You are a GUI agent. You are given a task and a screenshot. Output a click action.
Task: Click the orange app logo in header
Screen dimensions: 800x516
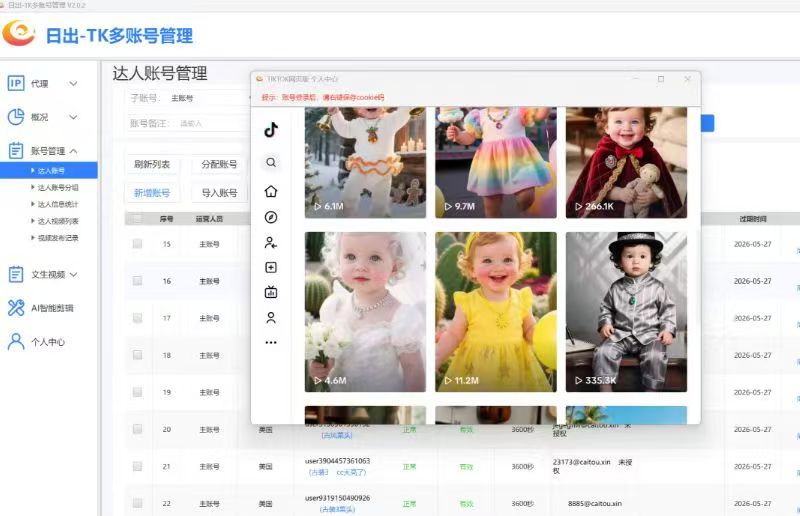19,34
